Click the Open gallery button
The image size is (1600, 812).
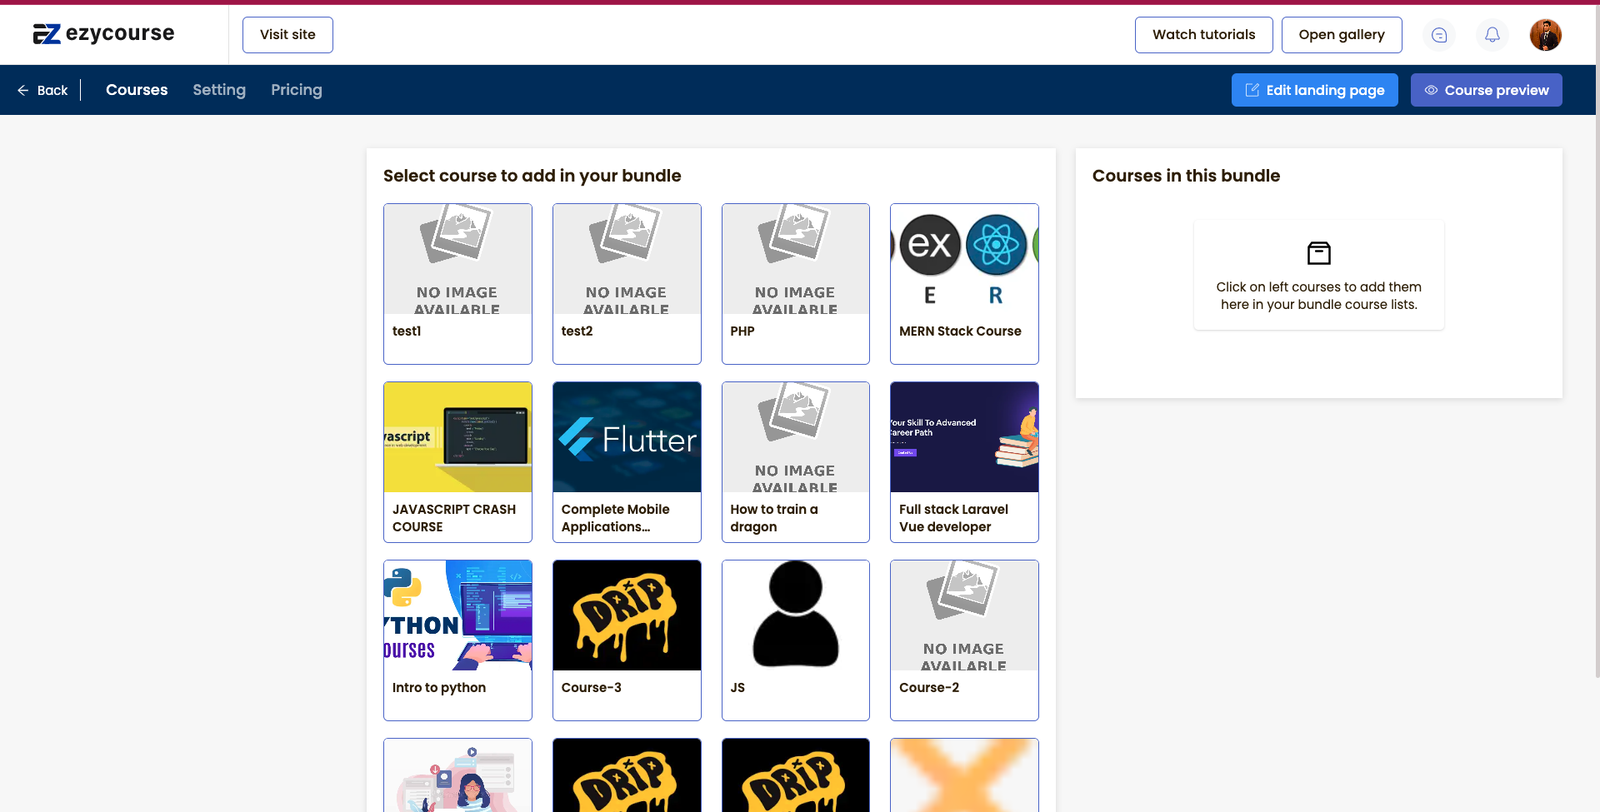click(1341, 35)
